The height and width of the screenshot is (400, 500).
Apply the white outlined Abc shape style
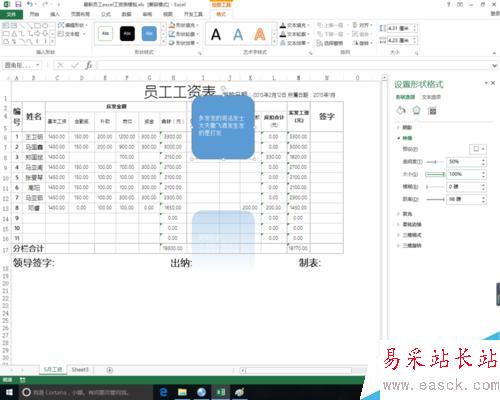pyautogui.click(x=105, y=34)
